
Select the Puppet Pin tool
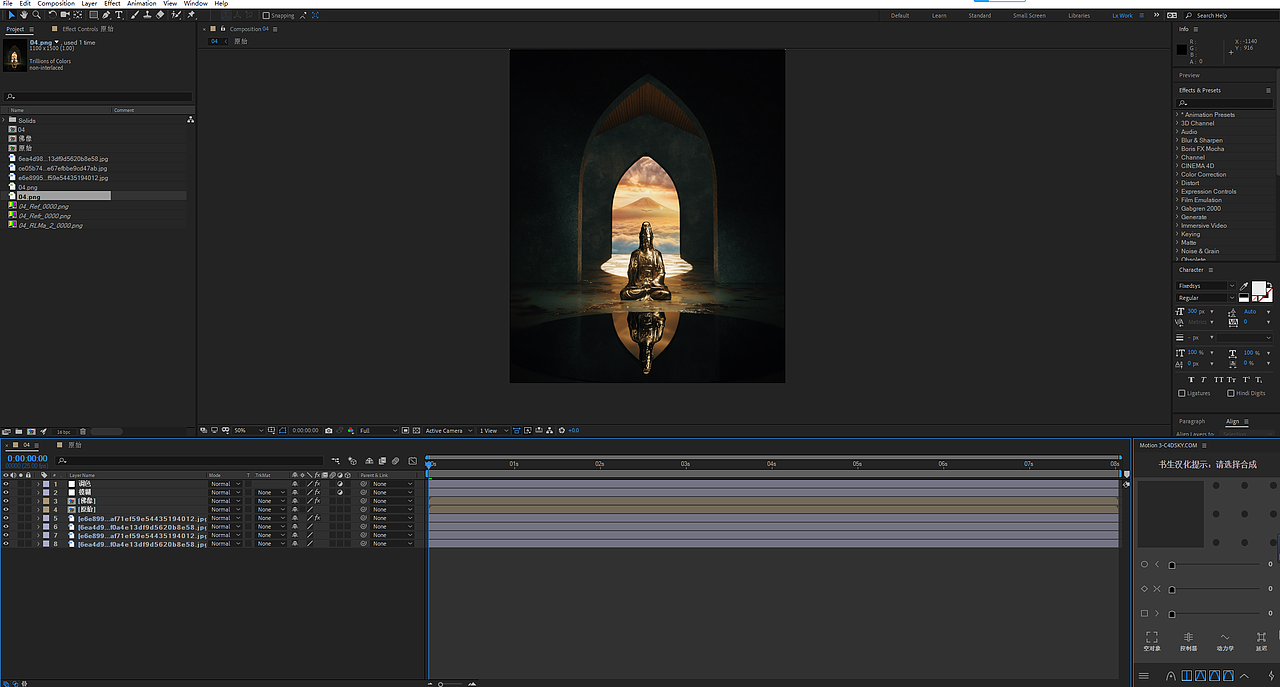191,15
